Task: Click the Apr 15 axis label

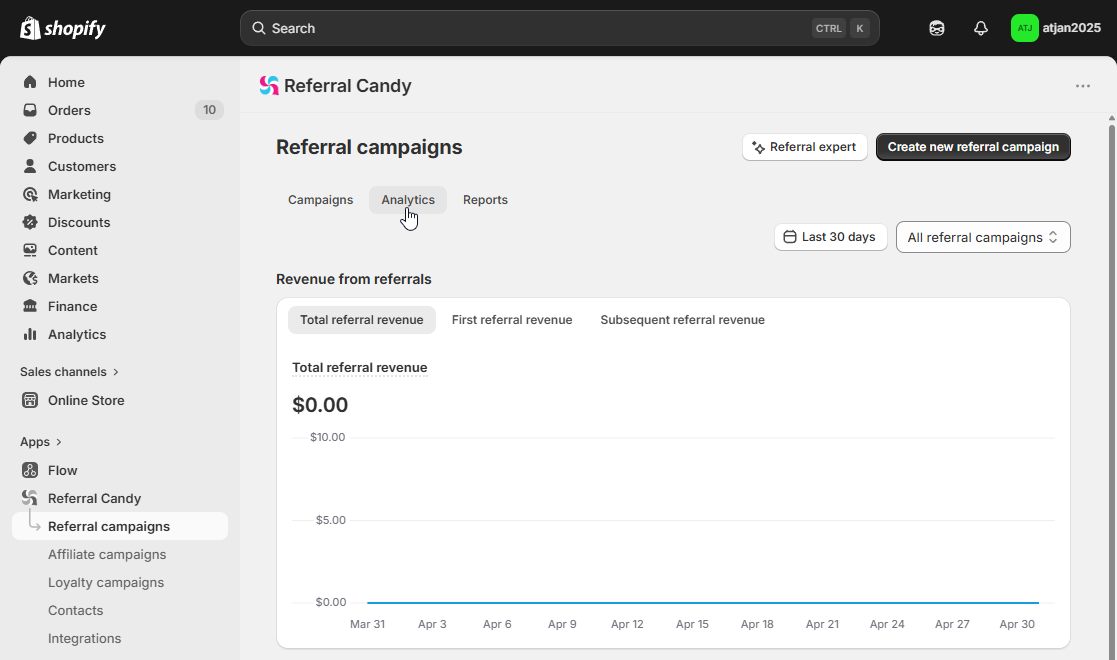Action: (692, 624)
